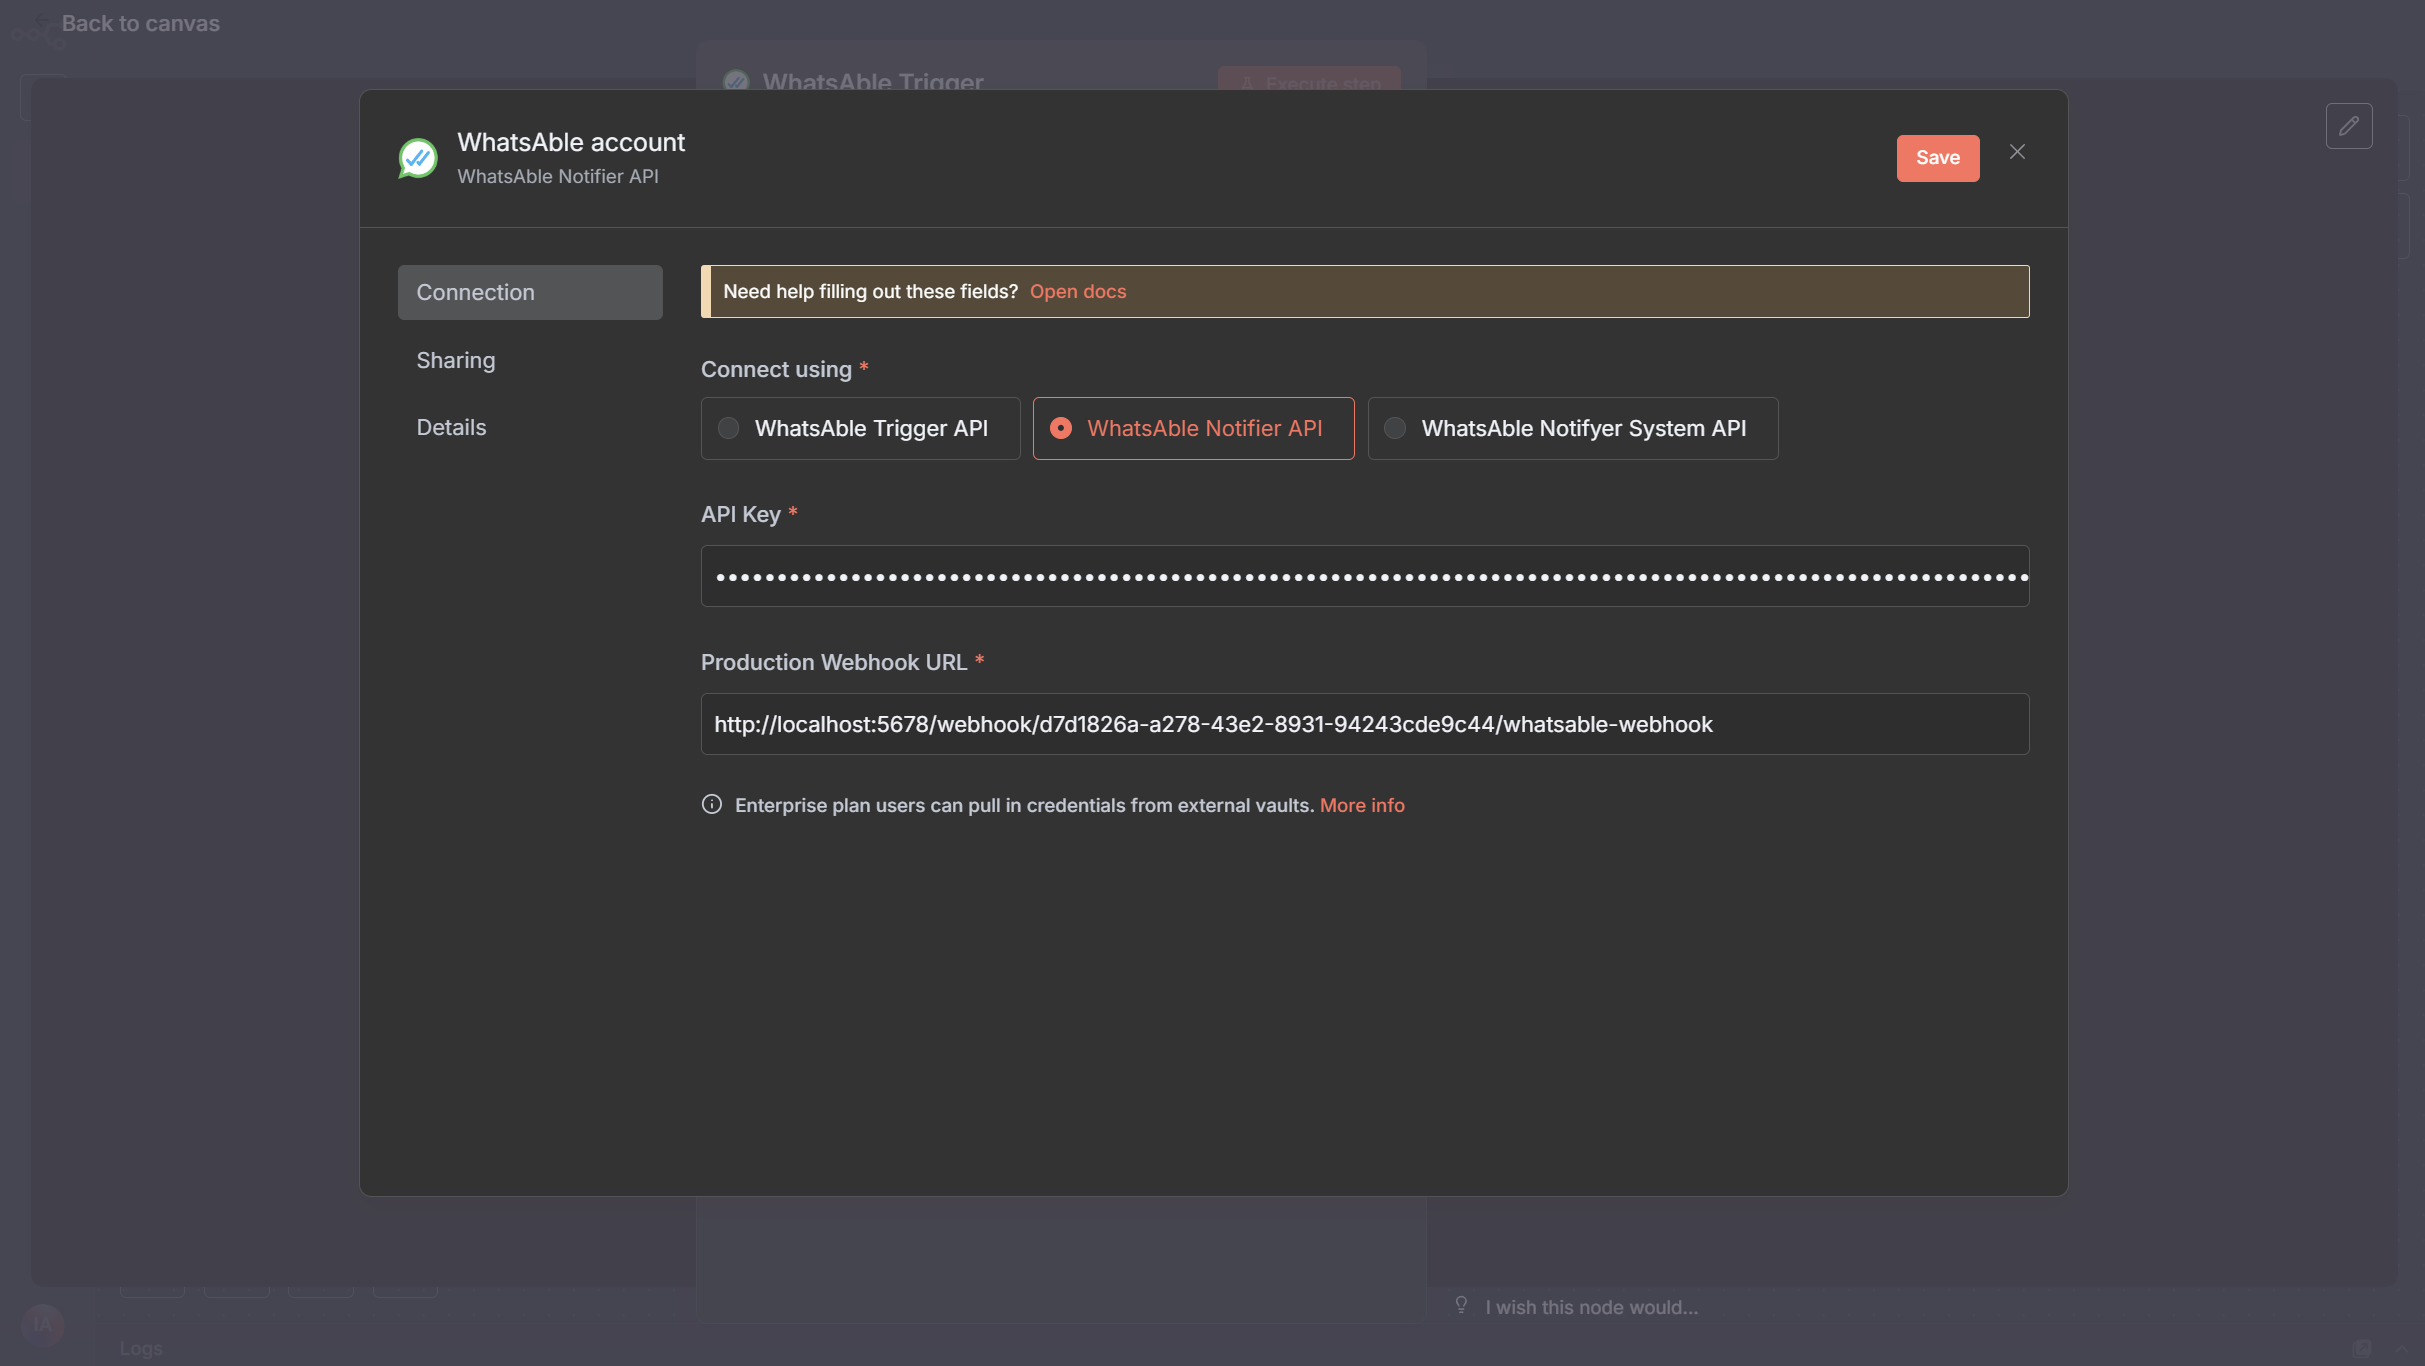
Task: Click the WhatsAble logo in dialog header
Action: pyautogui.click(x=418, y=158)
